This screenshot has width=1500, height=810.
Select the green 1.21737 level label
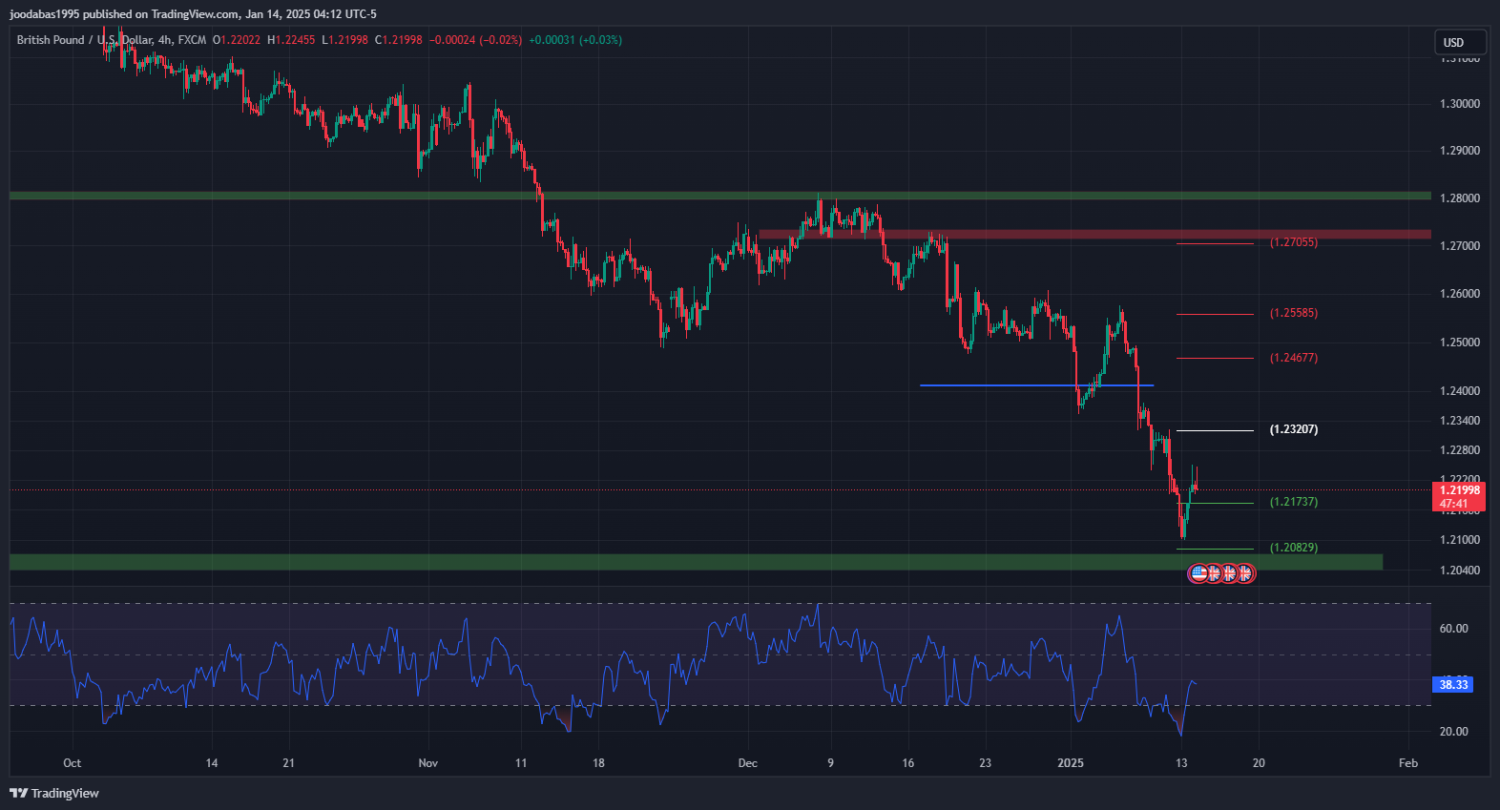coord(1293,502)
